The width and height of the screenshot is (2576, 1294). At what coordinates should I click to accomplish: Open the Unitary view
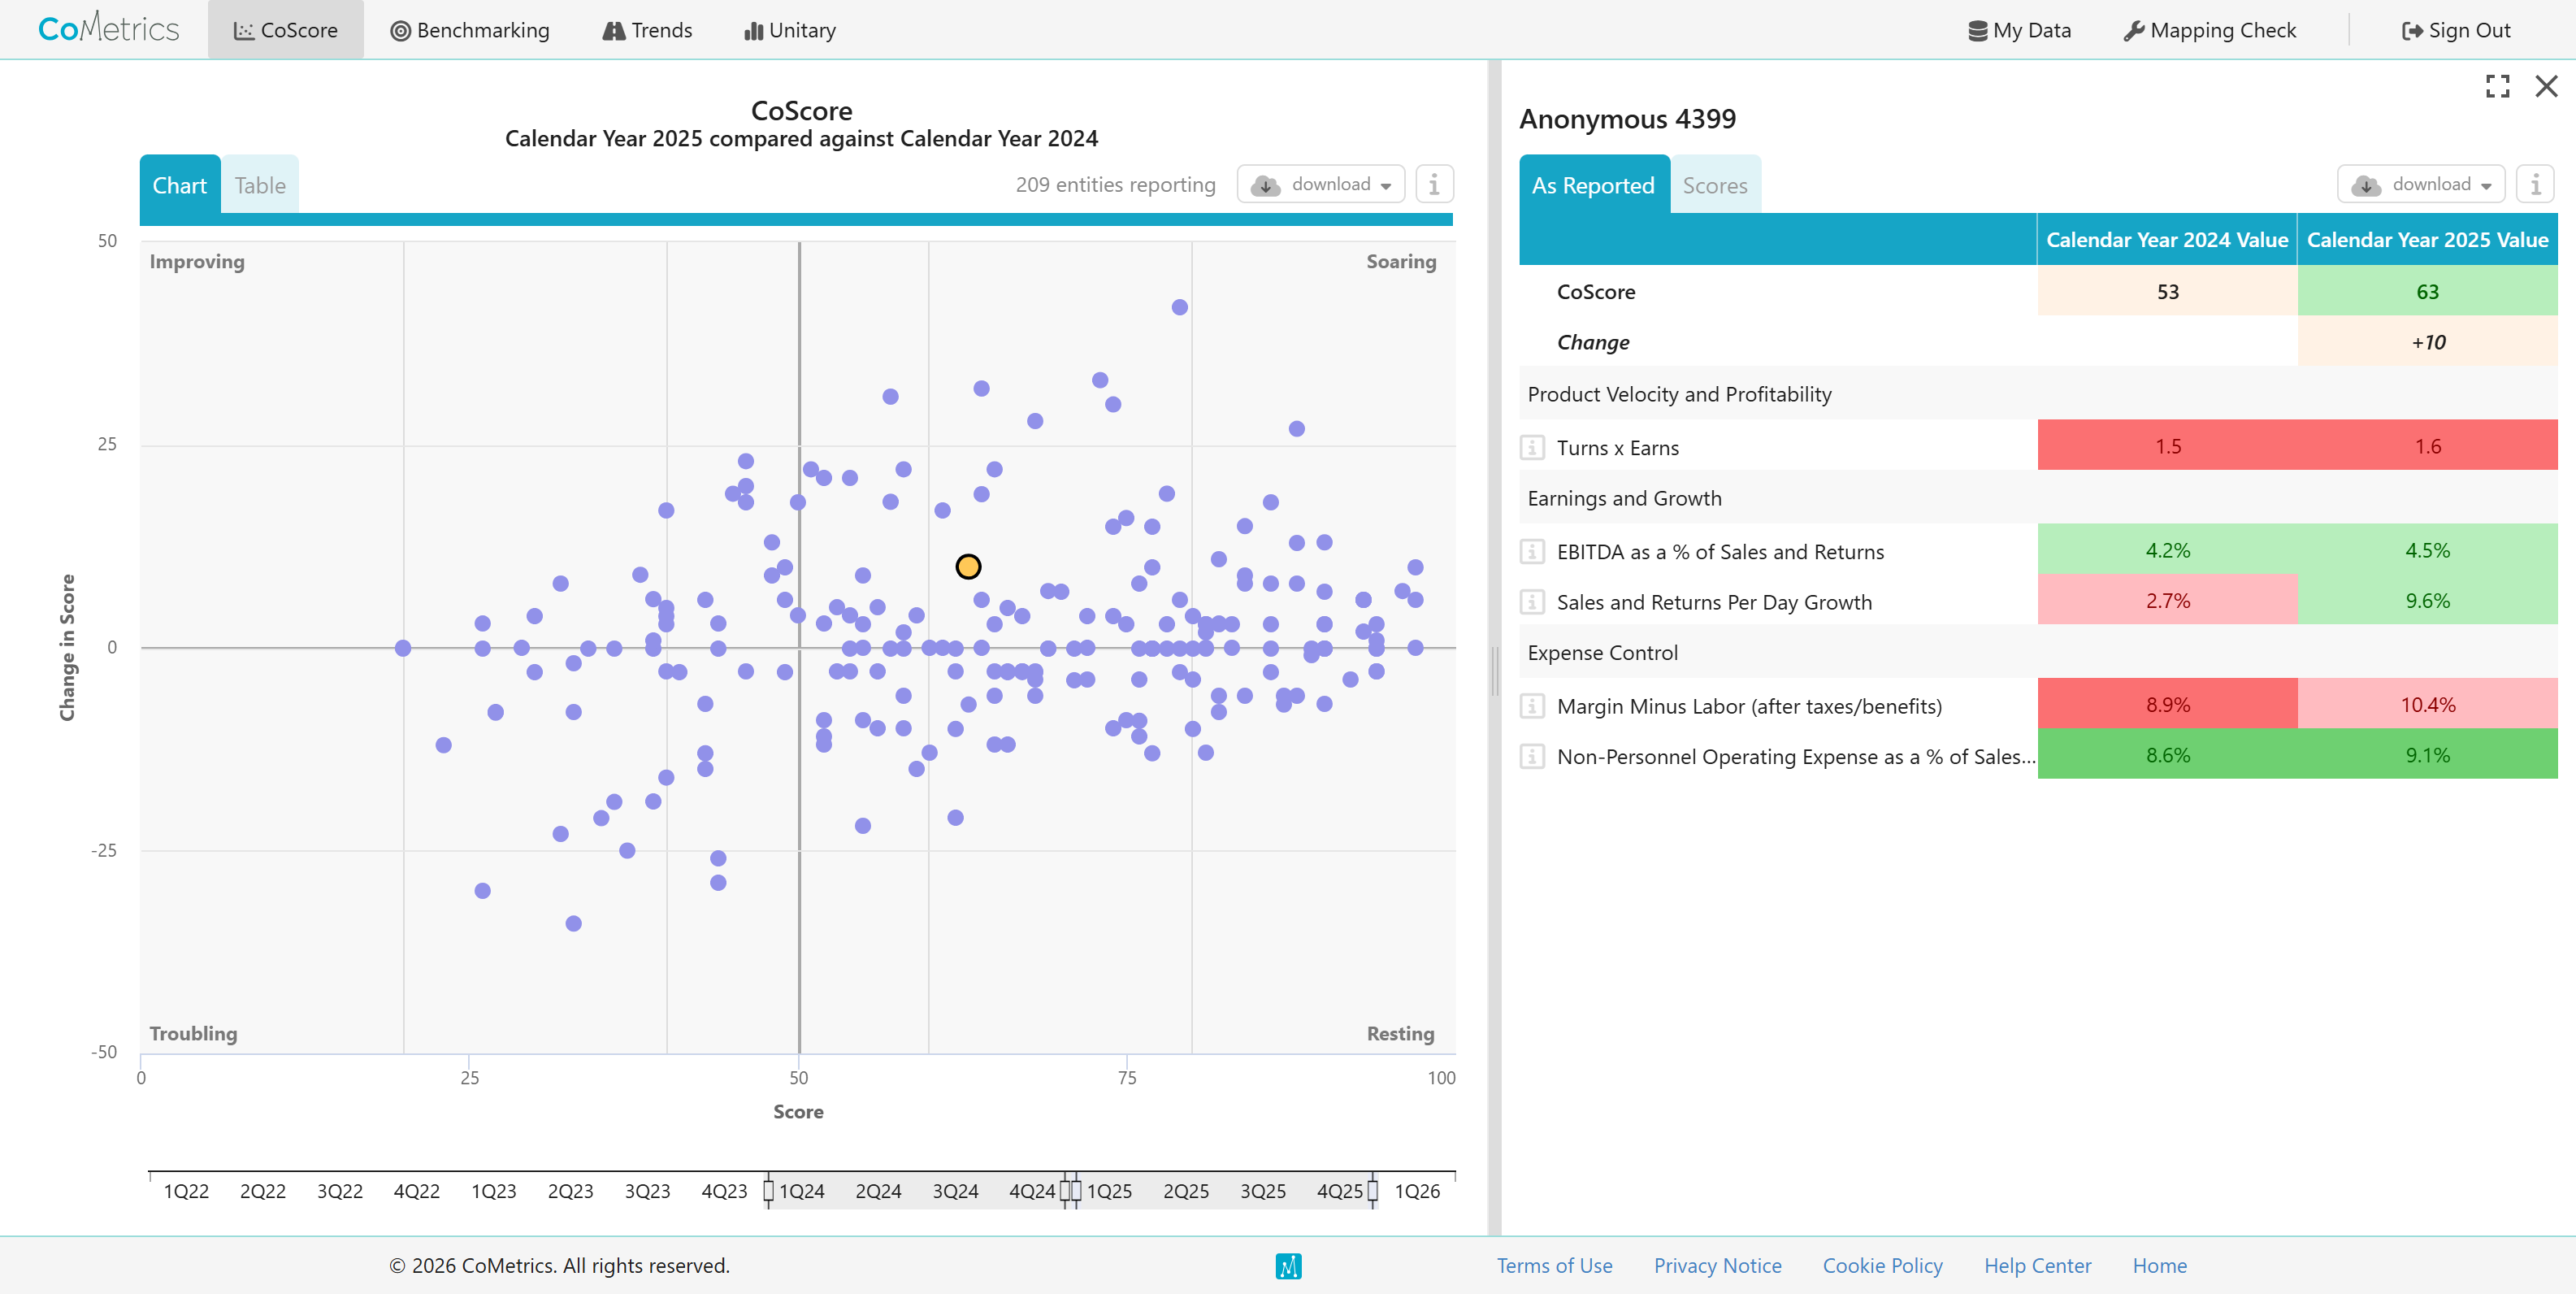790,30
